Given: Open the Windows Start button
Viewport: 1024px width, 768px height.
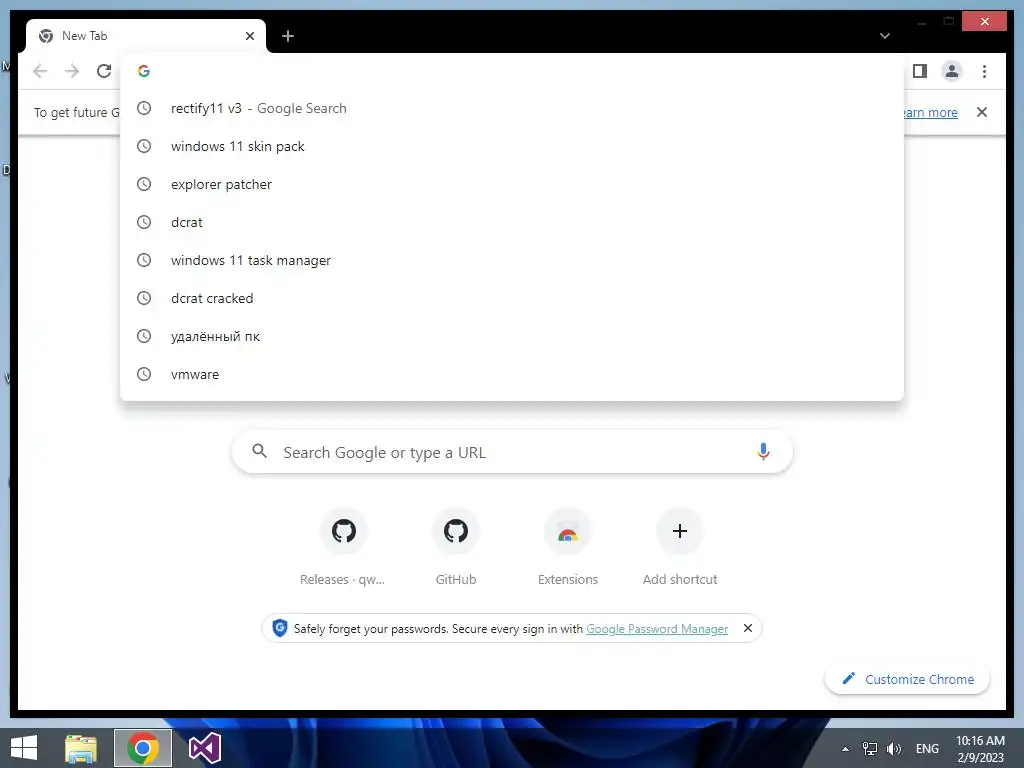Looking at the screenshot, I should (x=24, y=748).
